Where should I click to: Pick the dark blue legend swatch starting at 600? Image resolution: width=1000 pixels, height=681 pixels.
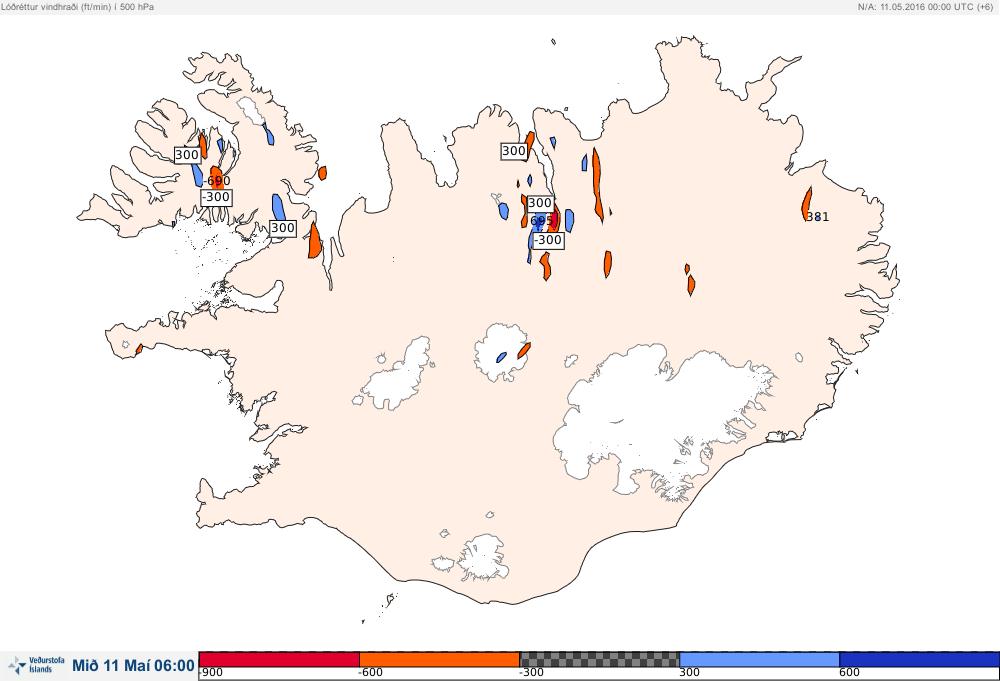(919, 659)
